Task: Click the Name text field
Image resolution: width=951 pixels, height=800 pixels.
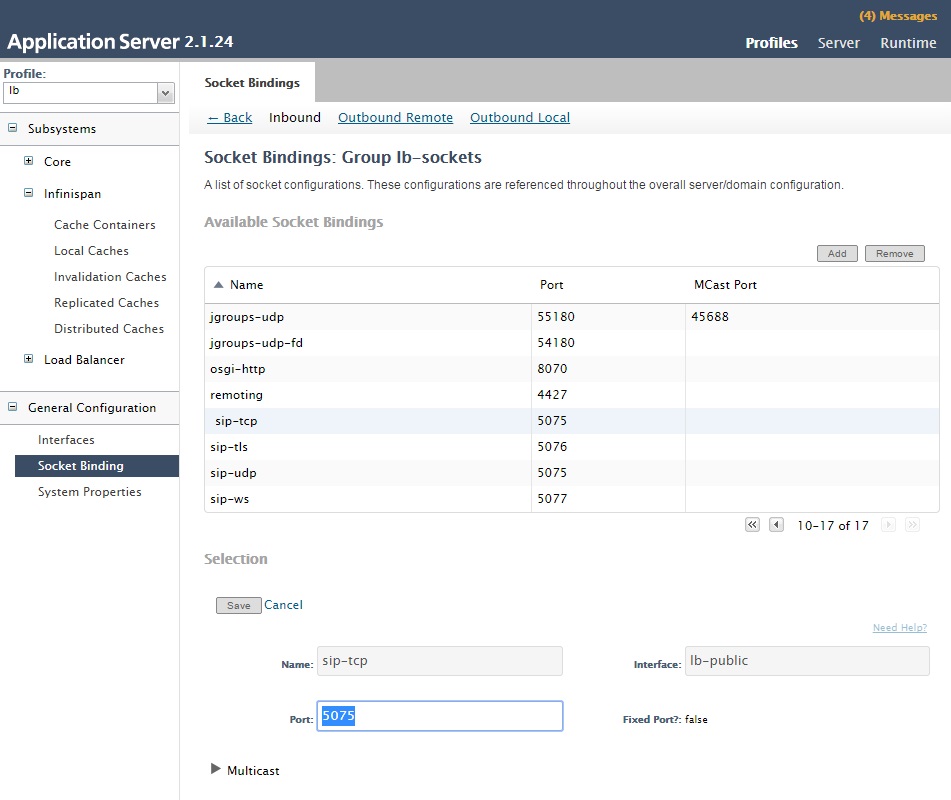Action: (x=440, y=661)
